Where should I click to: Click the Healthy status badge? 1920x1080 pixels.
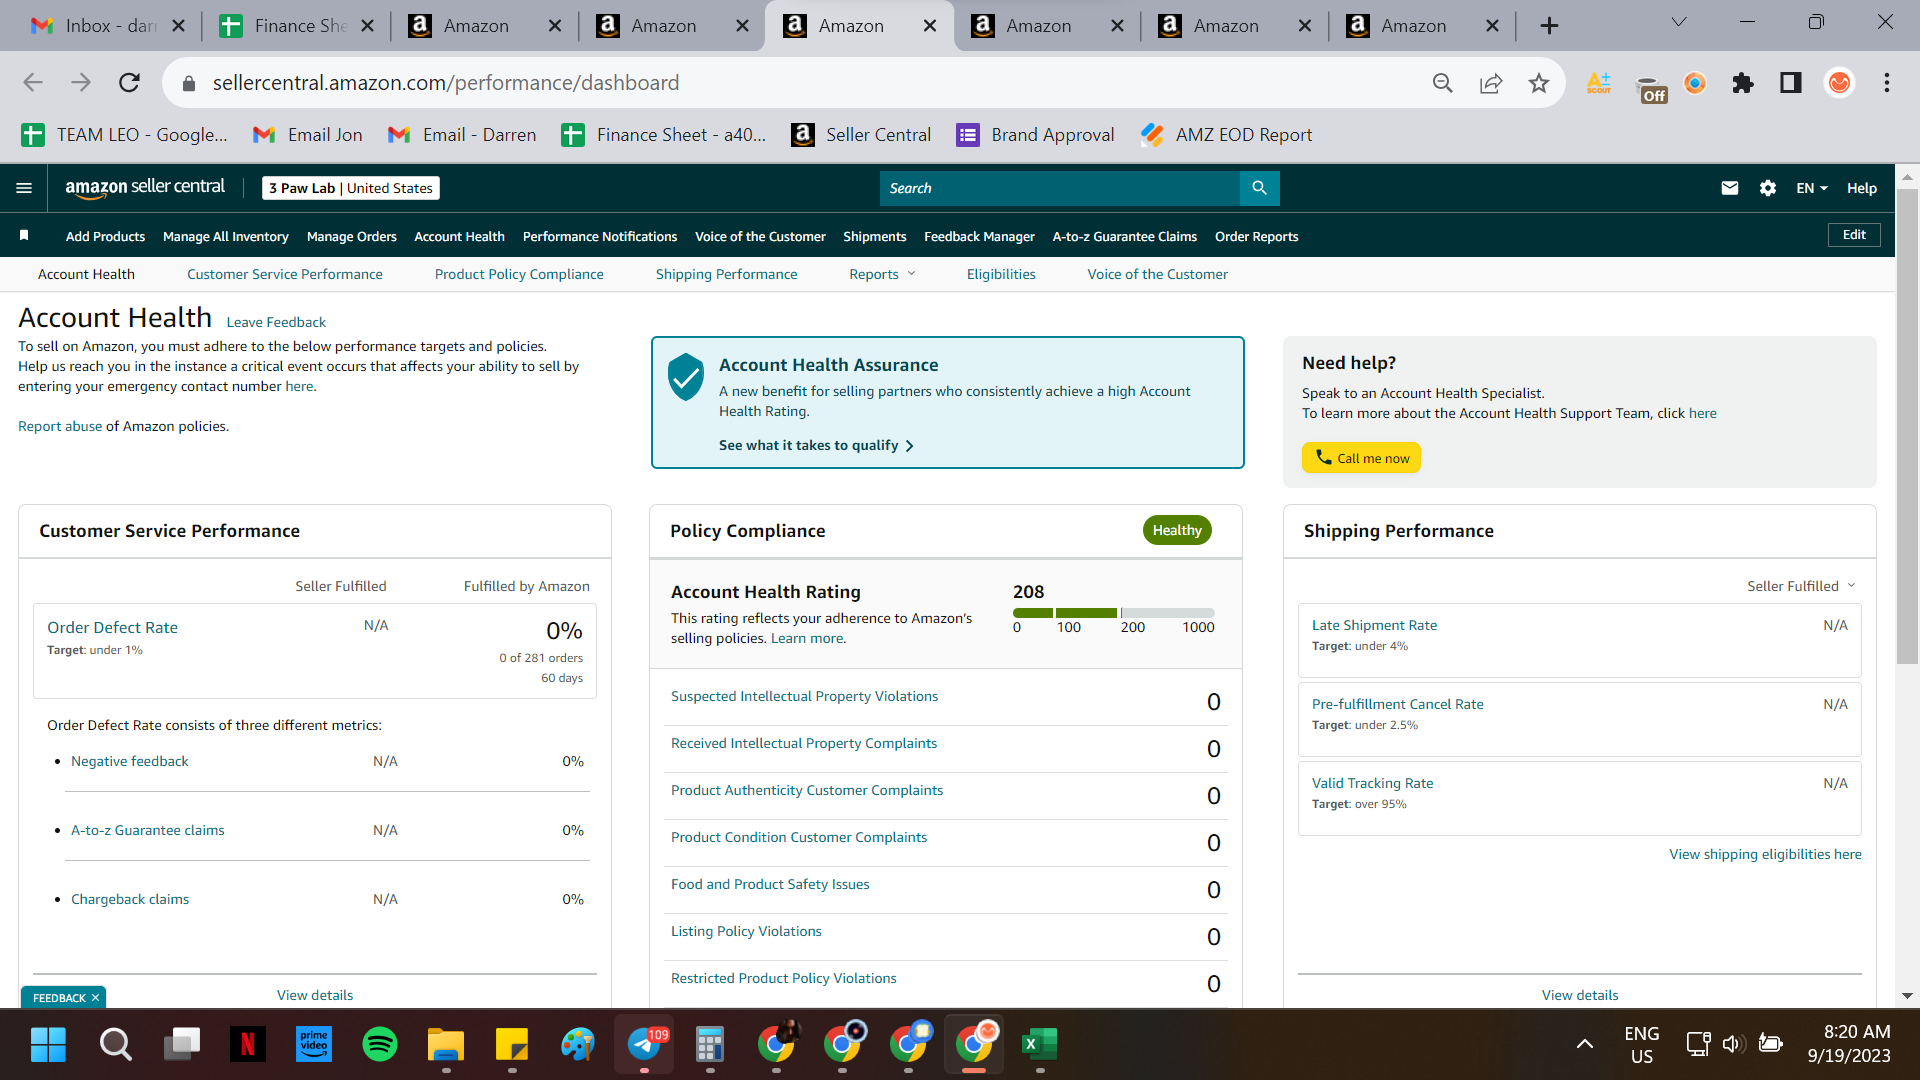tap(1177, 530)
